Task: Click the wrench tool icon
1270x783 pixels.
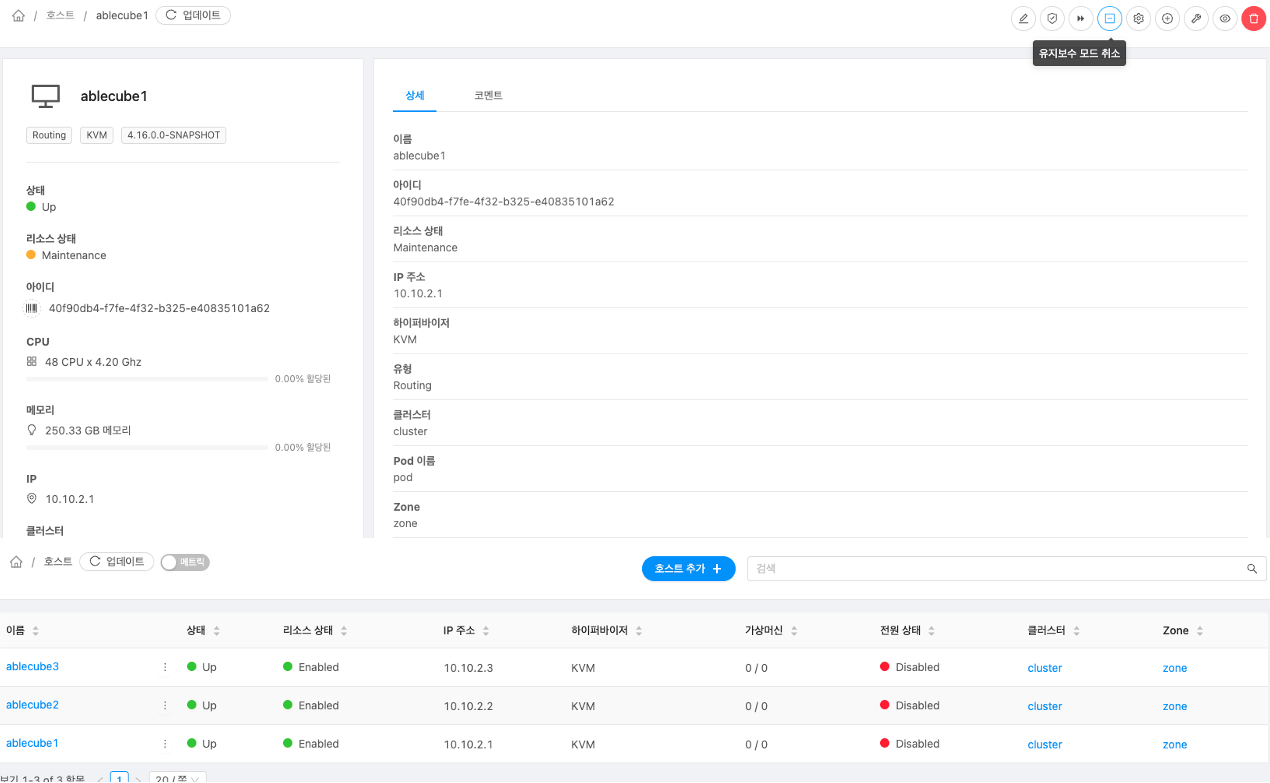Action: [x=1196, y=18]
